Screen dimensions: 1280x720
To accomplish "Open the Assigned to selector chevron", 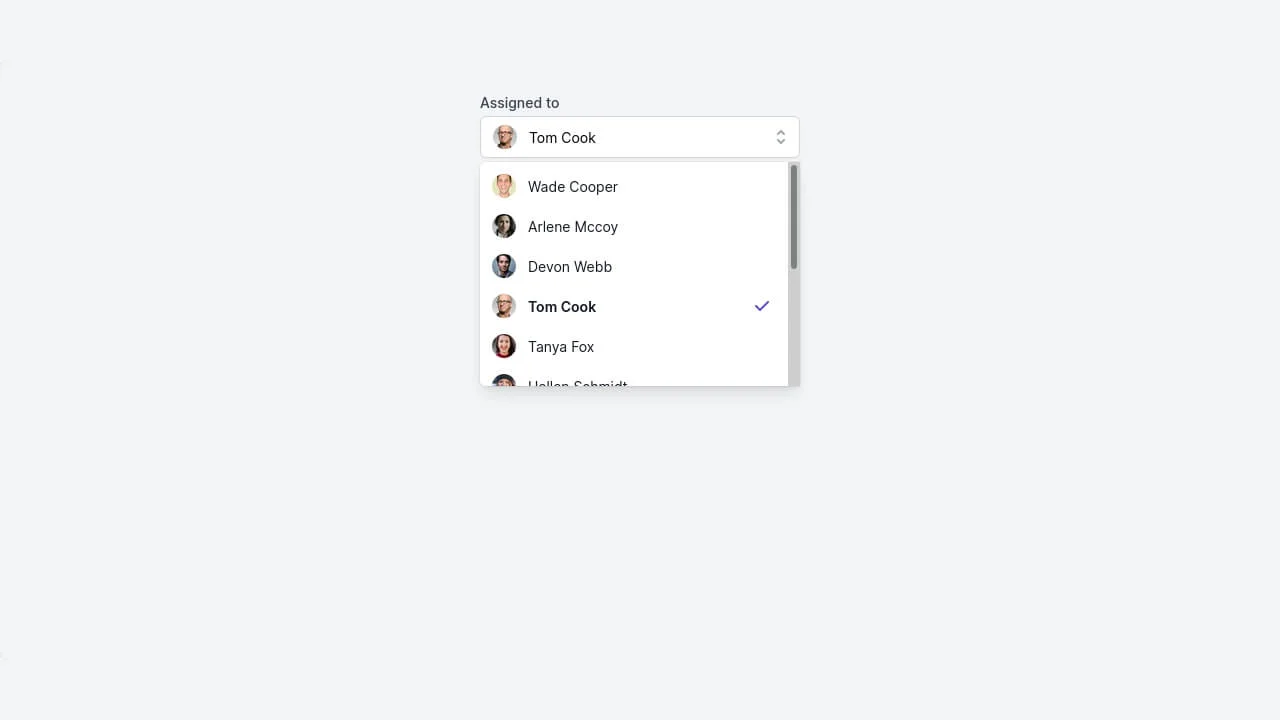I will [781, 137].
